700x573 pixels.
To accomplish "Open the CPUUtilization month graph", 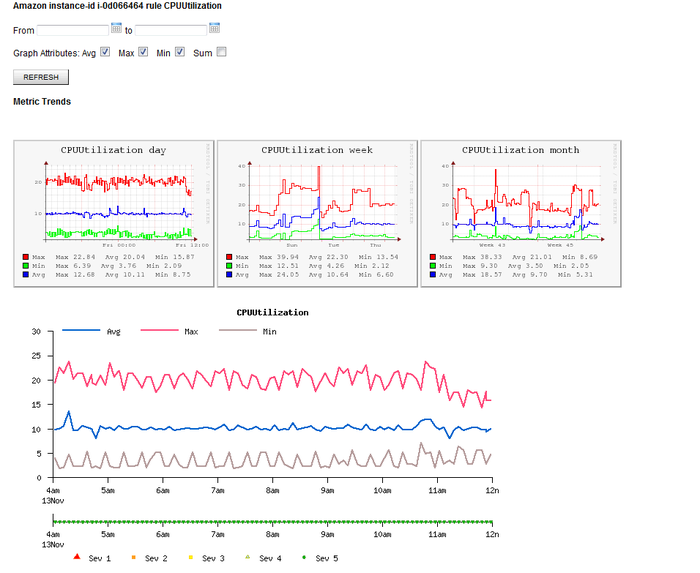I will pyautogui.click(x=521, y=214).
